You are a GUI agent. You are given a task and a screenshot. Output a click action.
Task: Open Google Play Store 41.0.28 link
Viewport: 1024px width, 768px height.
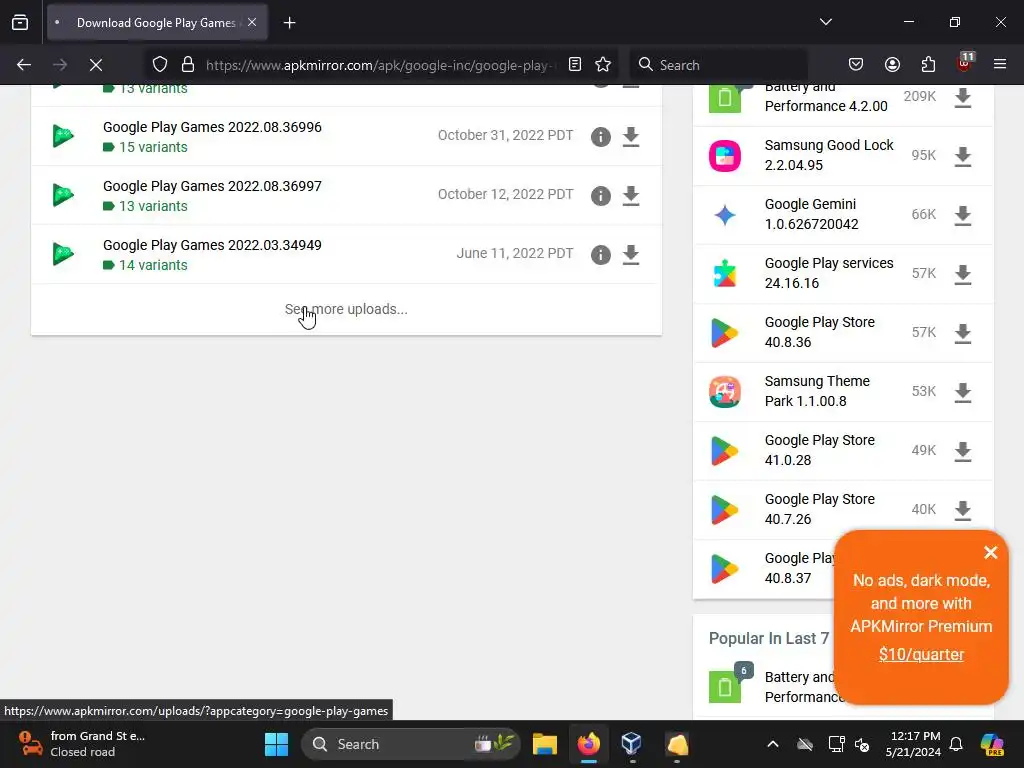coord(820,450)
